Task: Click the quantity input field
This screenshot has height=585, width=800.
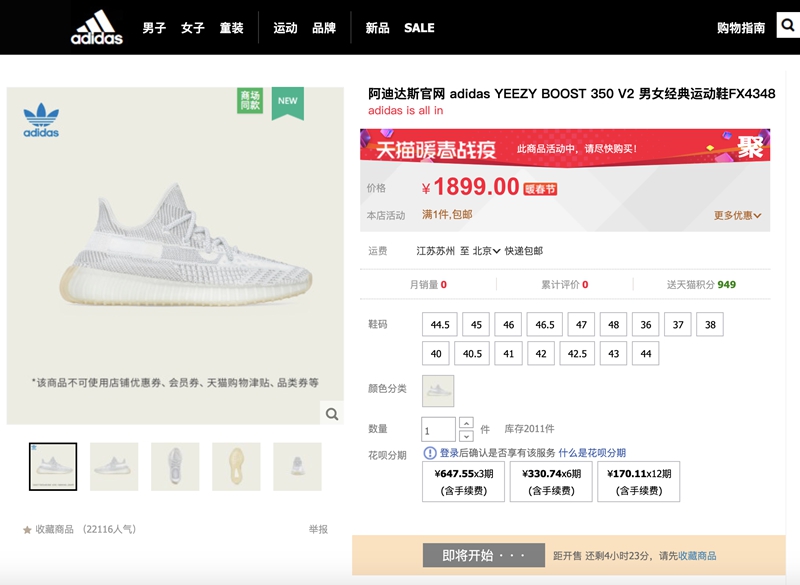Action: pyautogui.click(x=439, y=430)
